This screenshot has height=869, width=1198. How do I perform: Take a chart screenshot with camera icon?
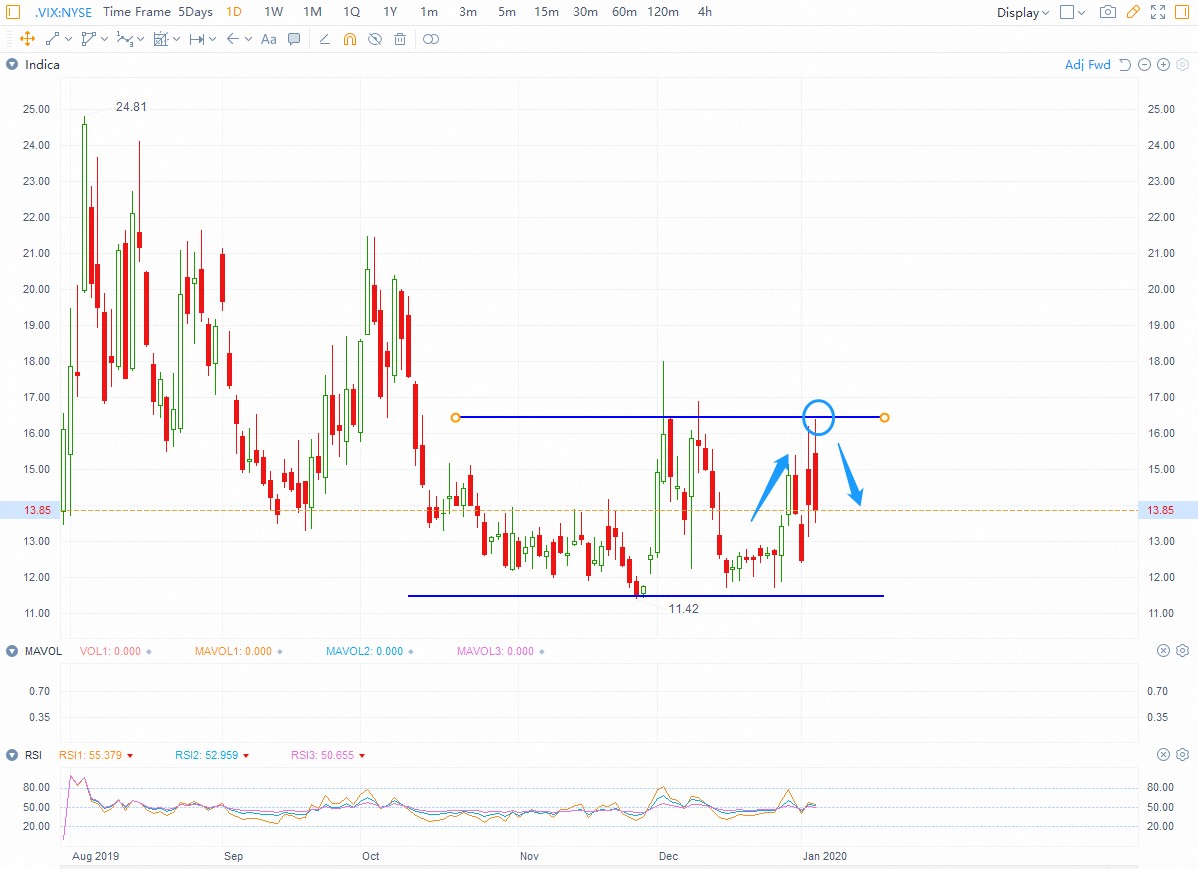click(x=1107, y=12)
